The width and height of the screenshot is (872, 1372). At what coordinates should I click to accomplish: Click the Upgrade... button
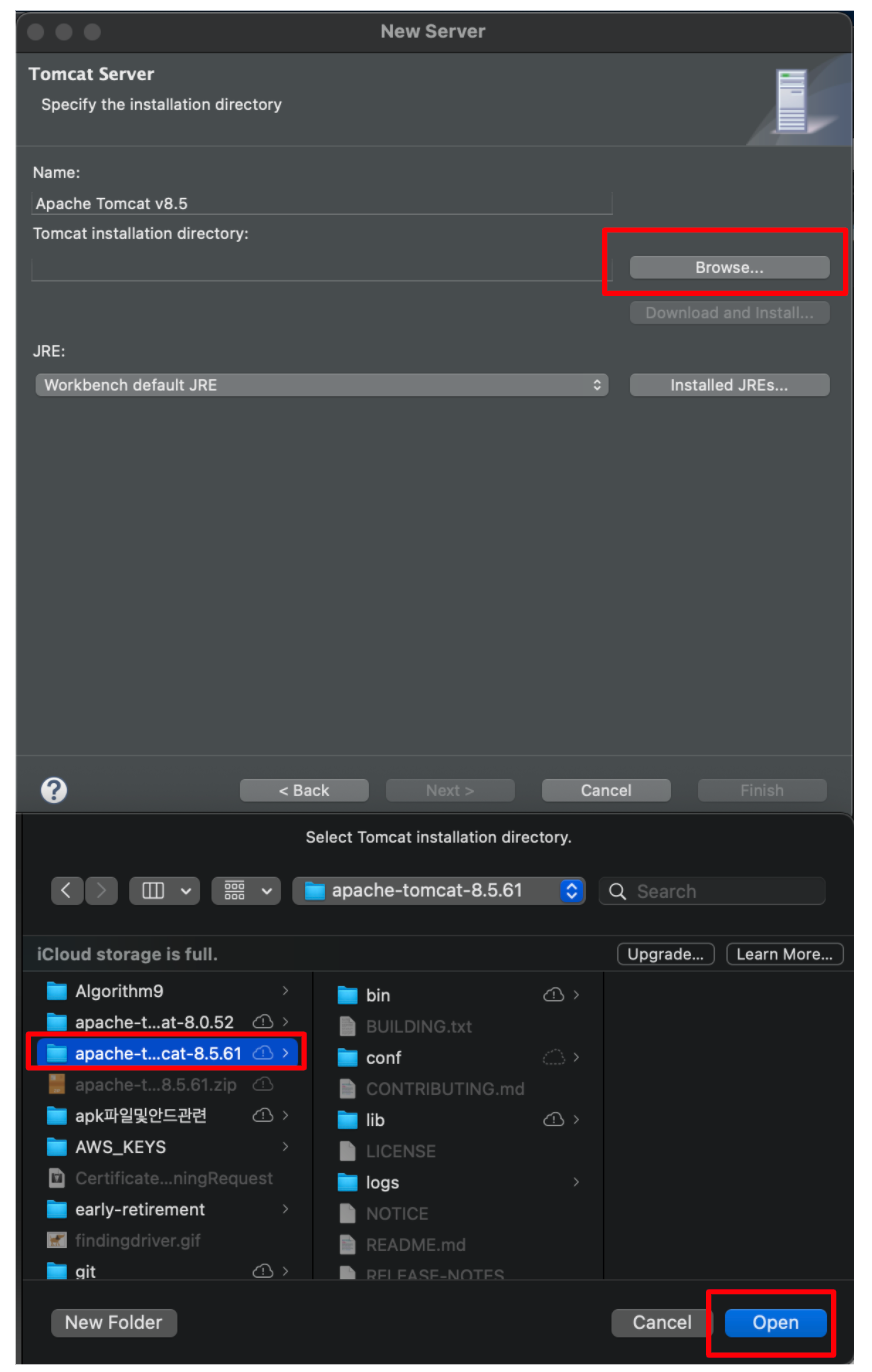point(666,954)
